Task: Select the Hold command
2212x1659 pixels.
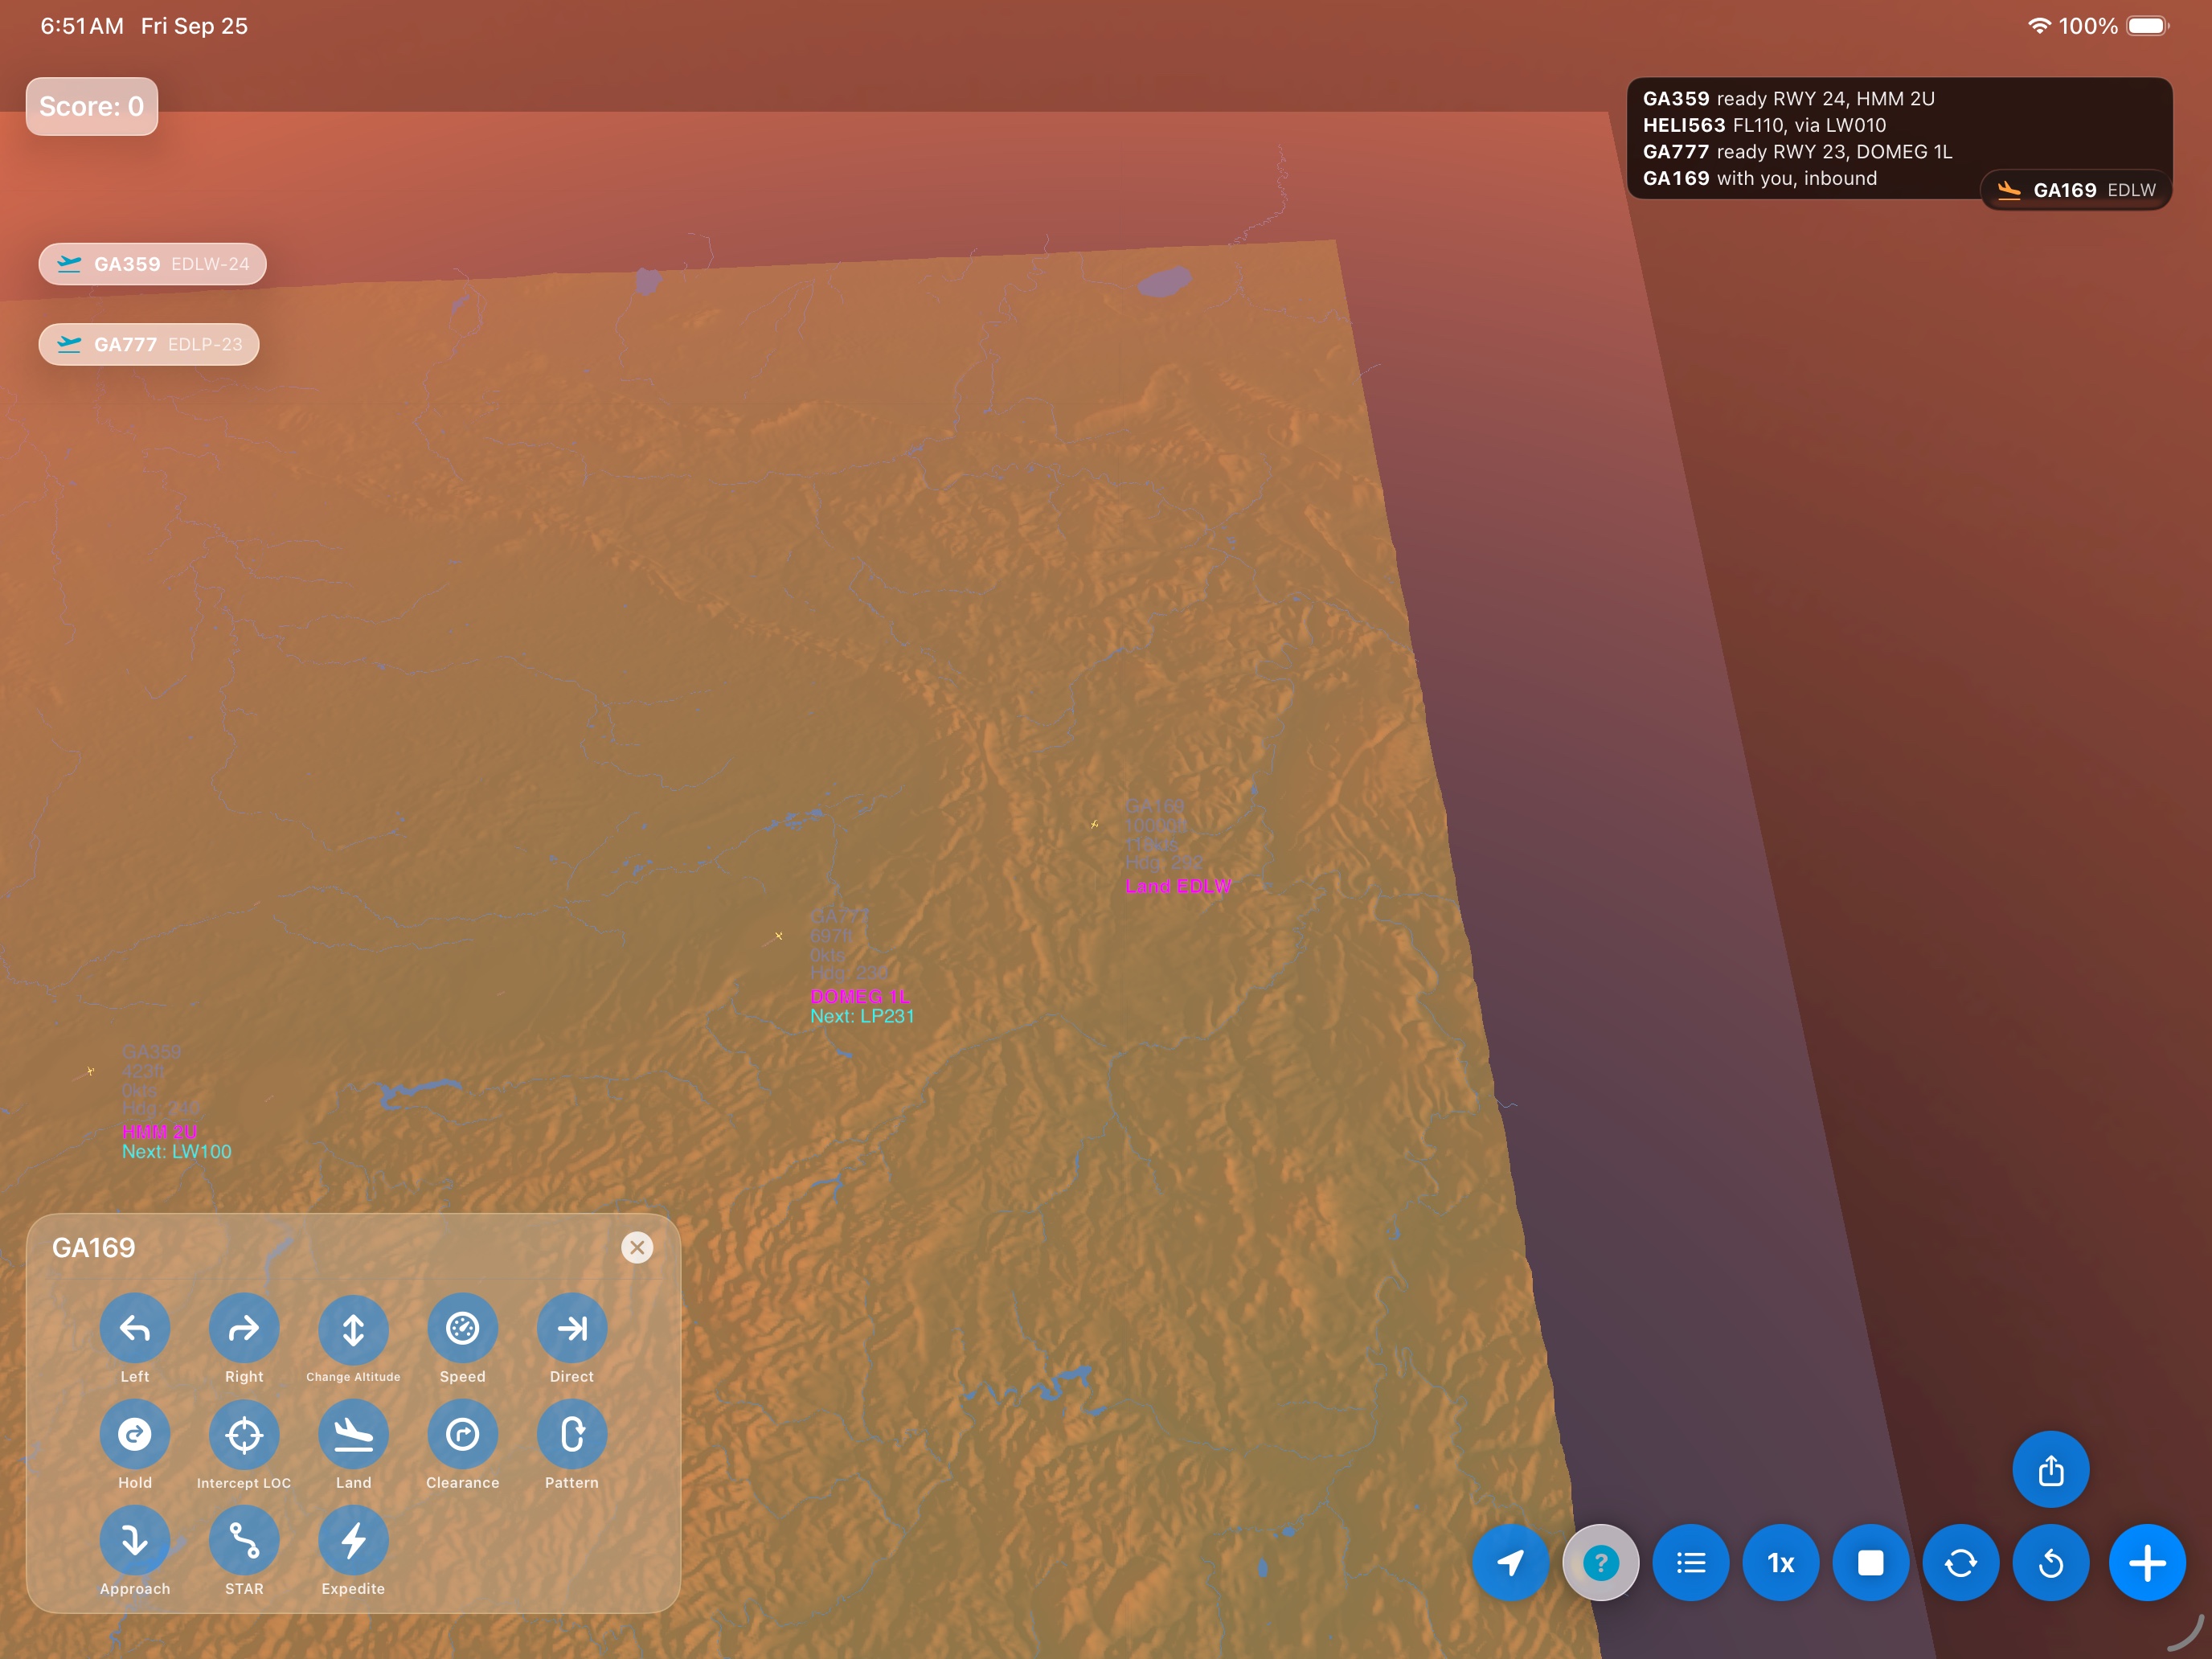Action: [x=135, y=1435]
